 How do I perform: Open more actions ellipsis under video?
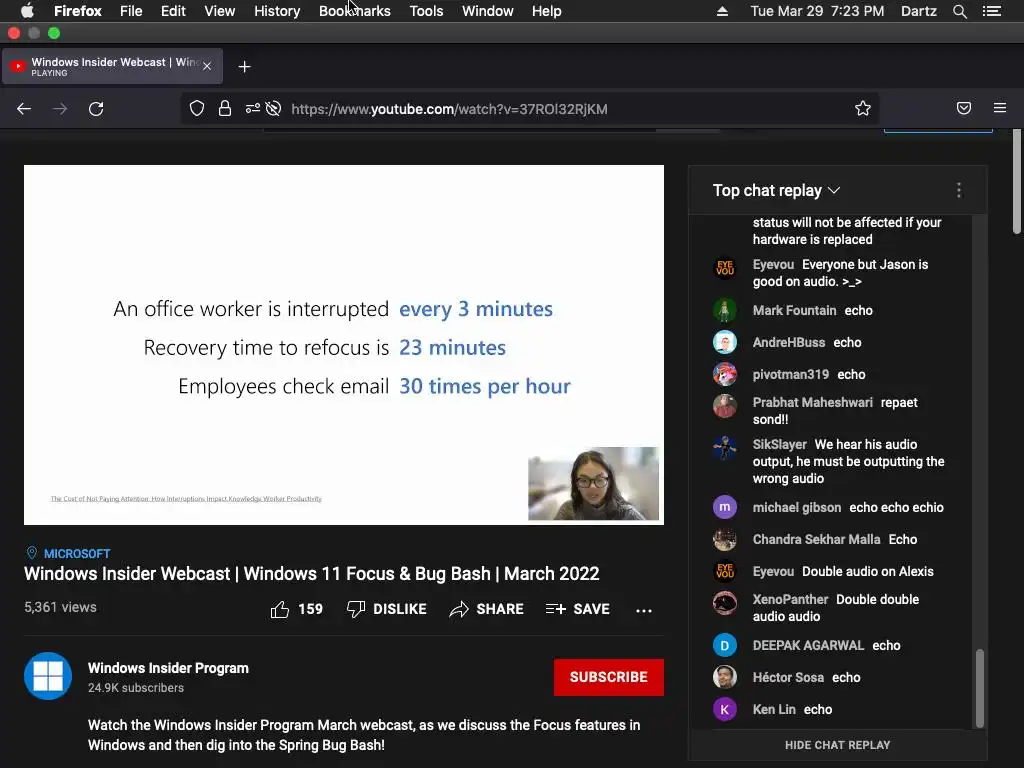[x=644, y=611]
